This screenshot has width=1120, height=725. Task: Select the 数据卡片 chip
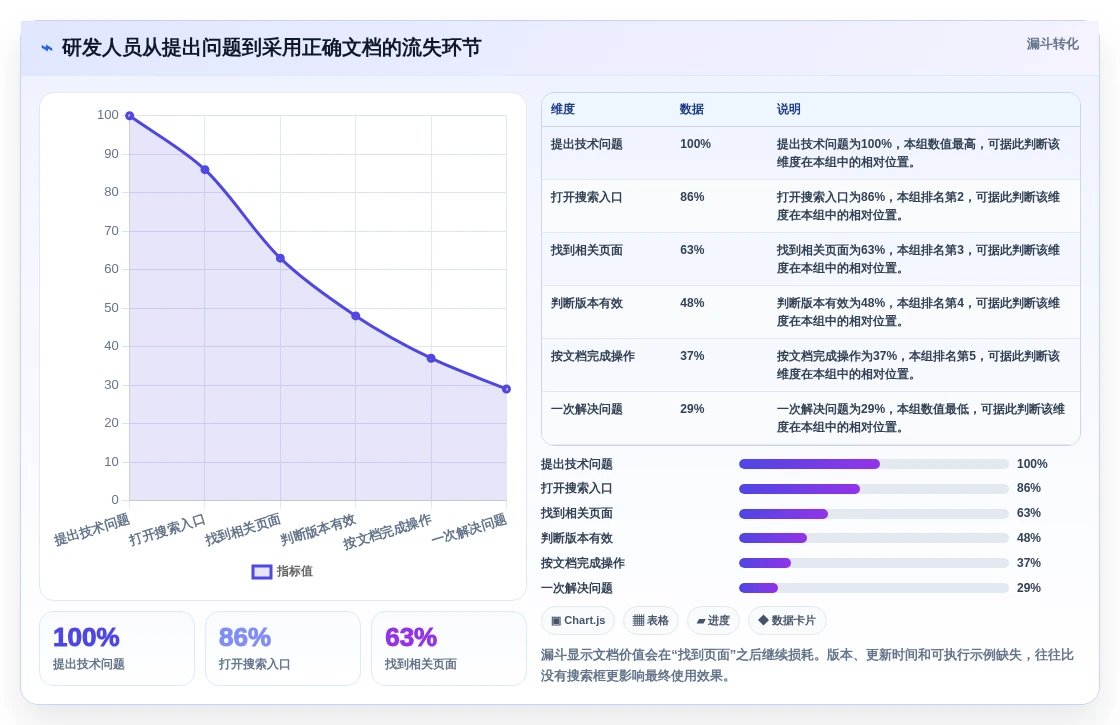(x=787, y=620)
